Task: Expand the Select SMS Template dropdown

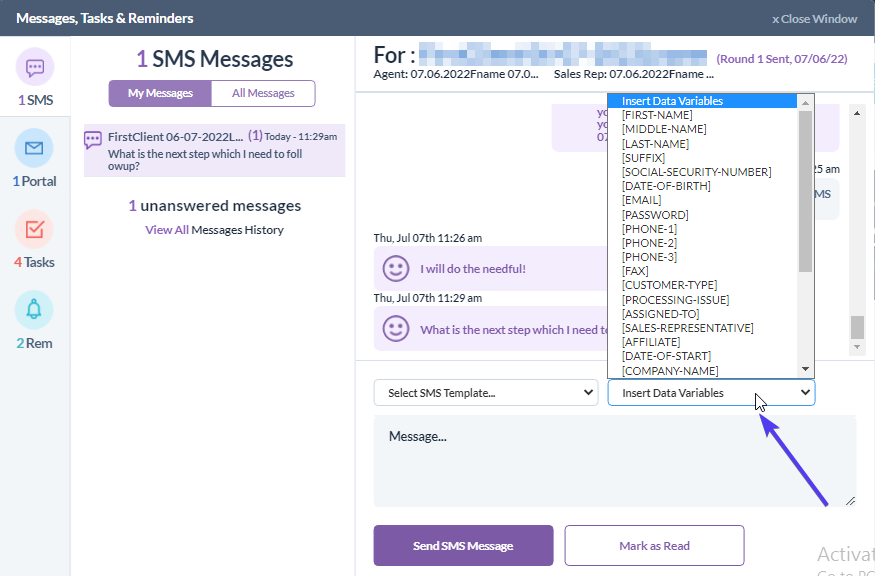Action: tap(486, 393)
